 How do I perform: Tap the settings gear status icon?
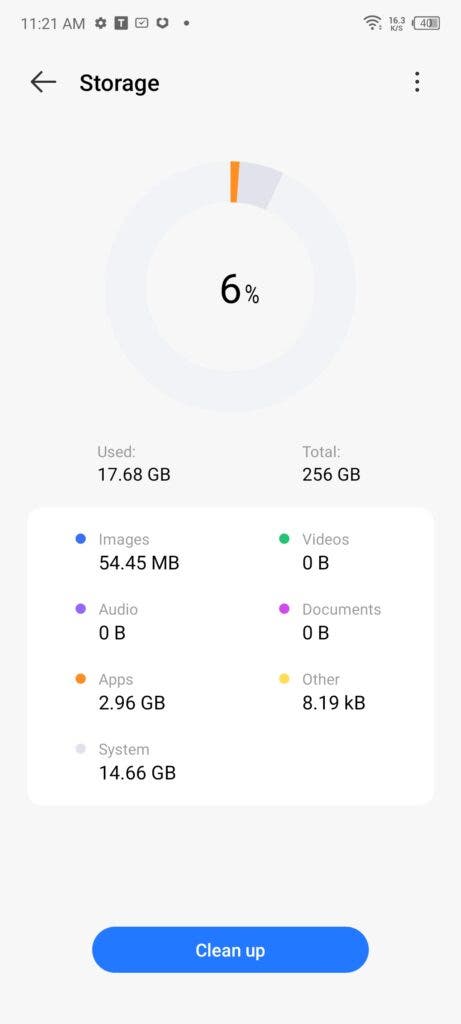pos(100,24)
